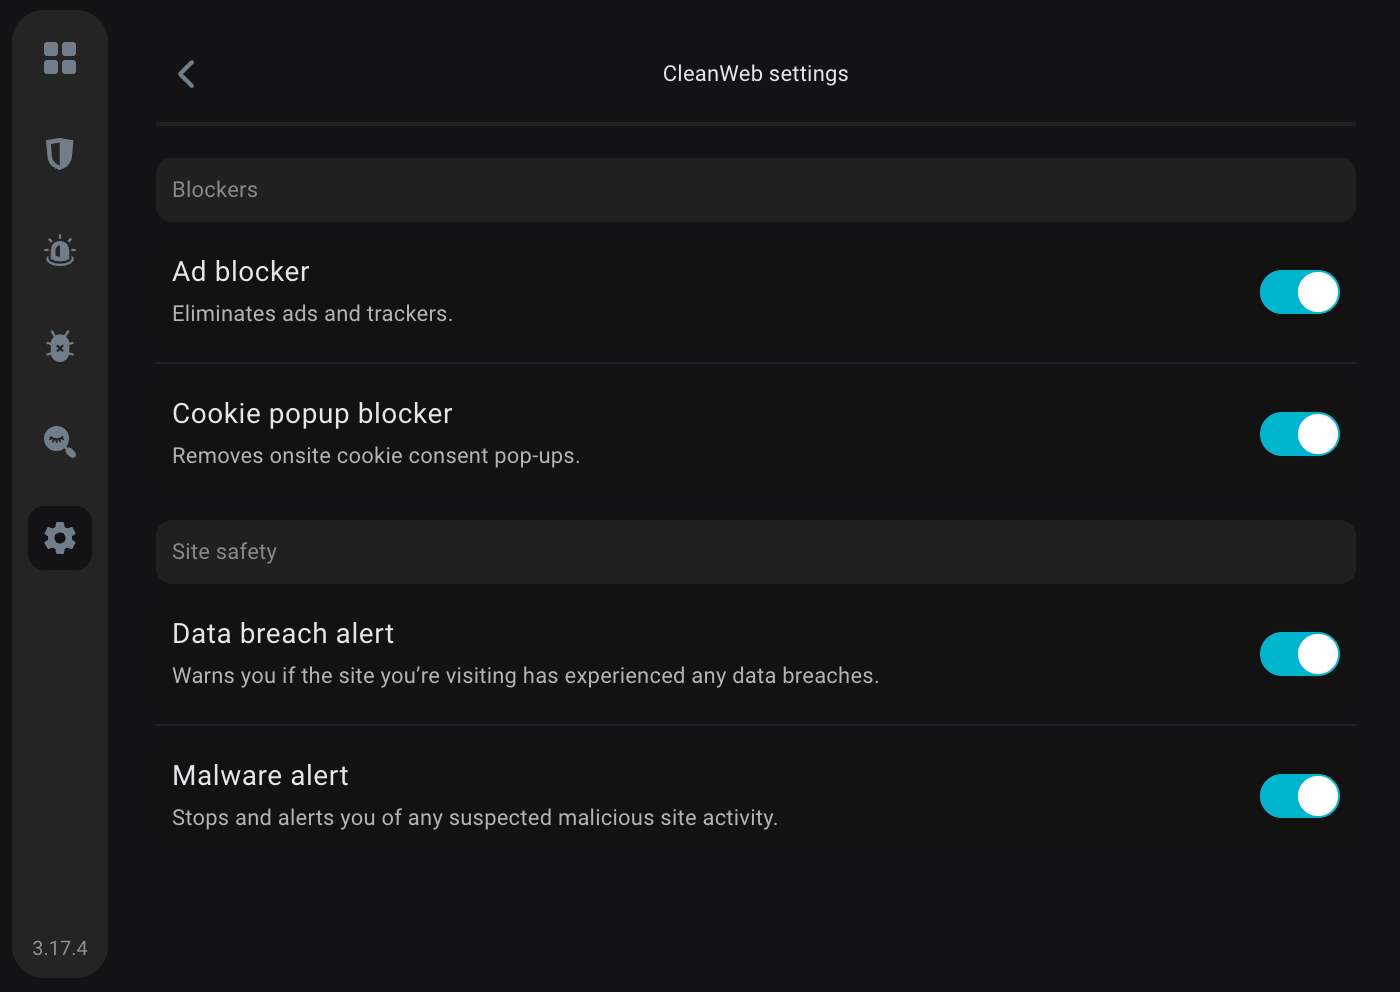Click the Malware alert row label
This screenshot has height=992, width=1400.
(260, 776)
